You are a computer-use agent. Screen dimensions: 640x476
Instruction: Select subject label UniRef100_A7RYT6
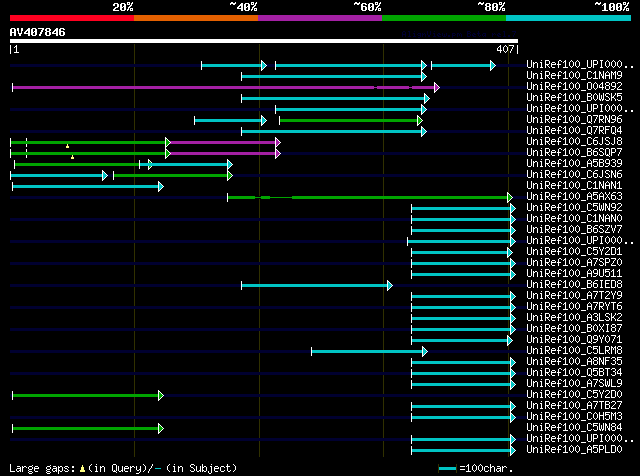pos(574,307)
